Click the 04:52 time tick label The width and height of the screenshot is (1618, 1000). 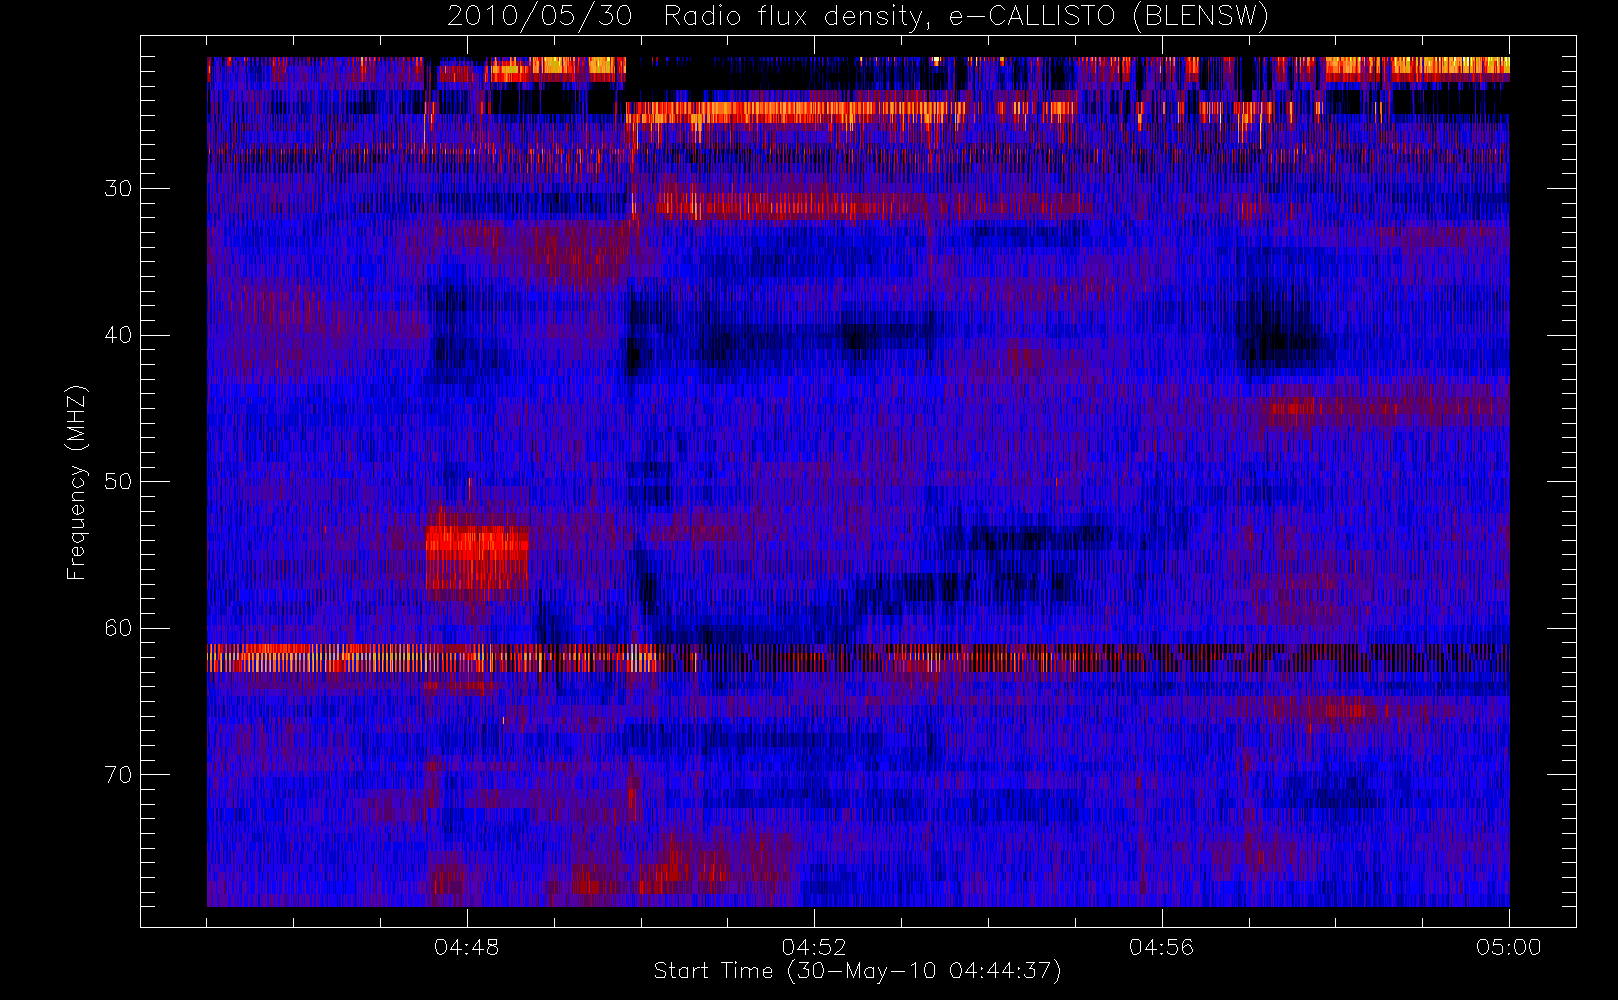coord(814,947)
